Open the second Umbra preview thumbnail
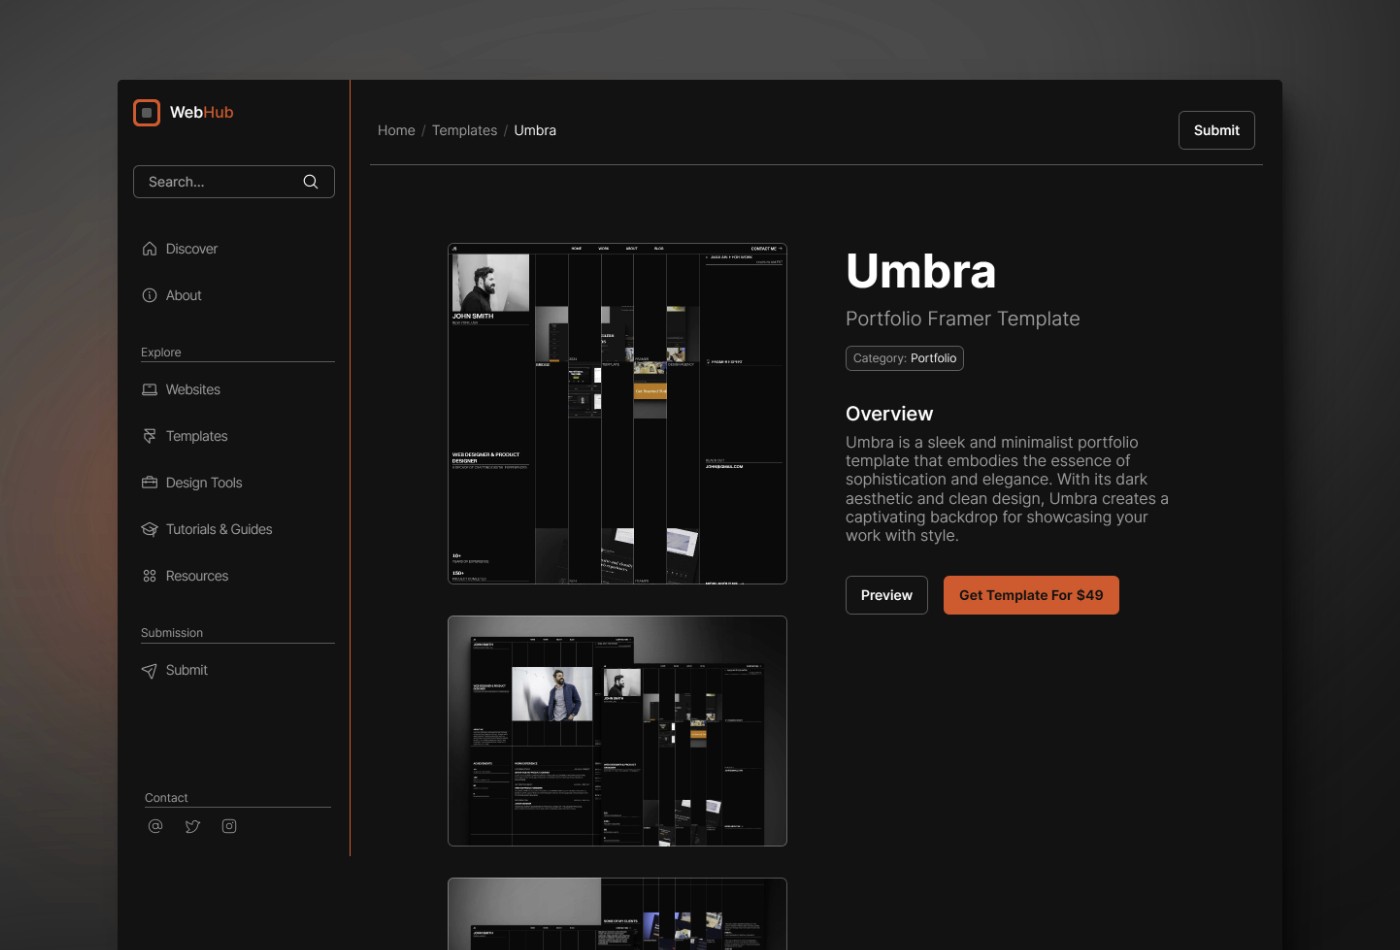1400x950 pixels. coord(616,730)
